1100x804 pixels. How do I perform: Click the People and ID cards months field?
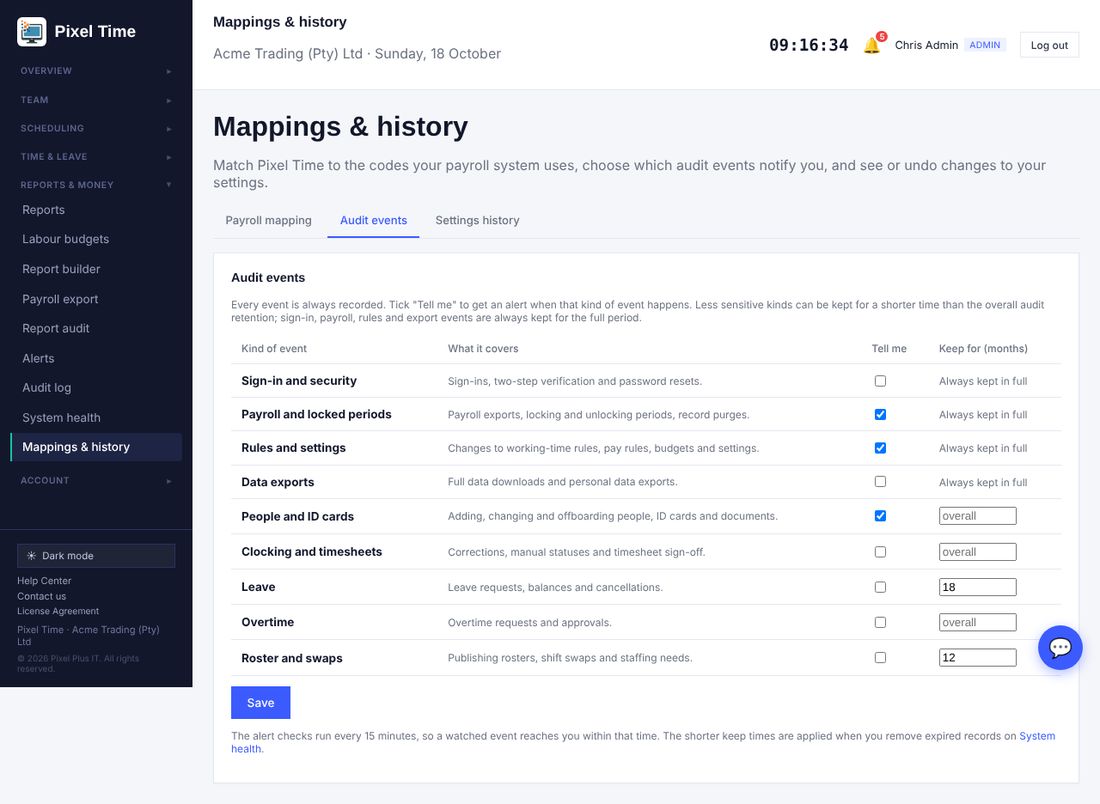point(977,516)
